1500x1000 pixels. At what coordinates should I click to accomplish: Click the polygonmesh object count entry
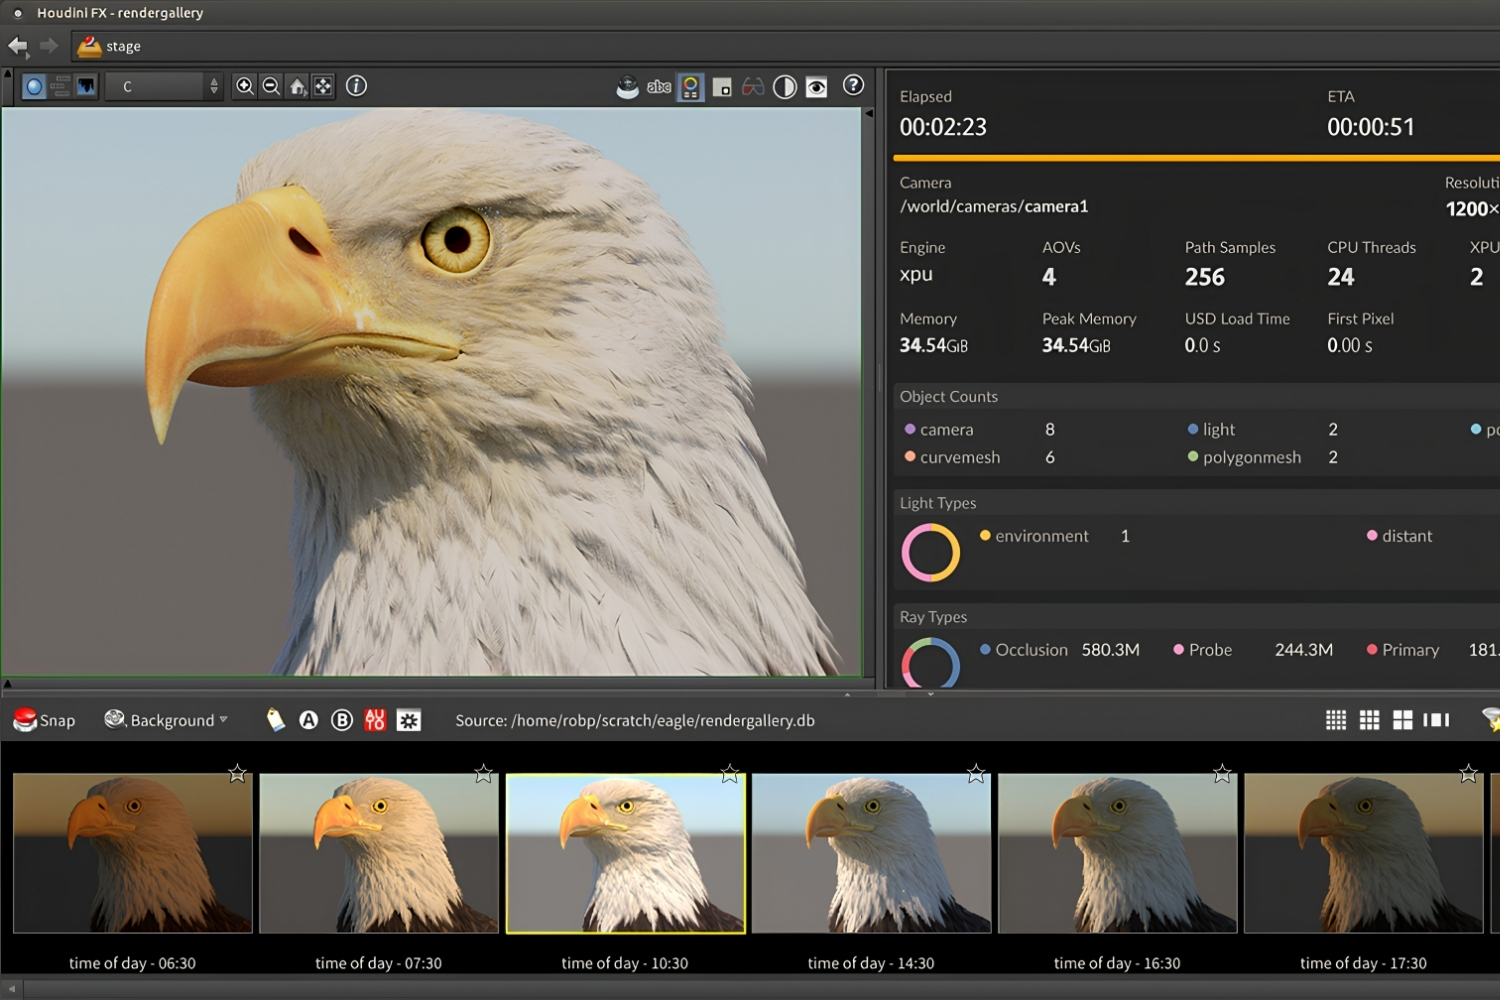(x=1263, y=457)
